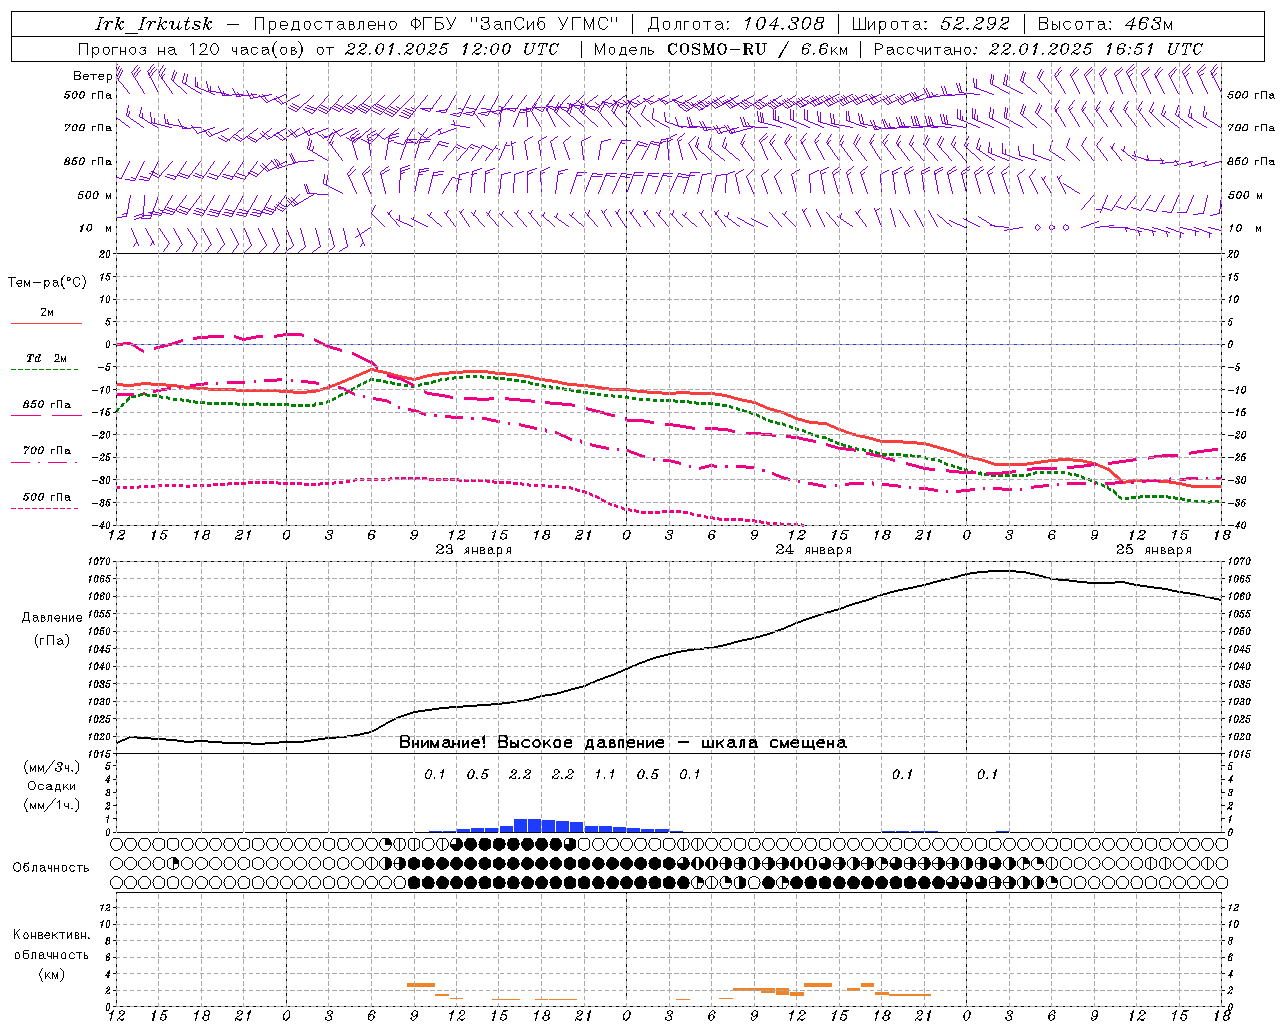
Task: Click the Рассчитано: 22.01.2025 16:51 UTC text
Action: tap(1038, 49)
